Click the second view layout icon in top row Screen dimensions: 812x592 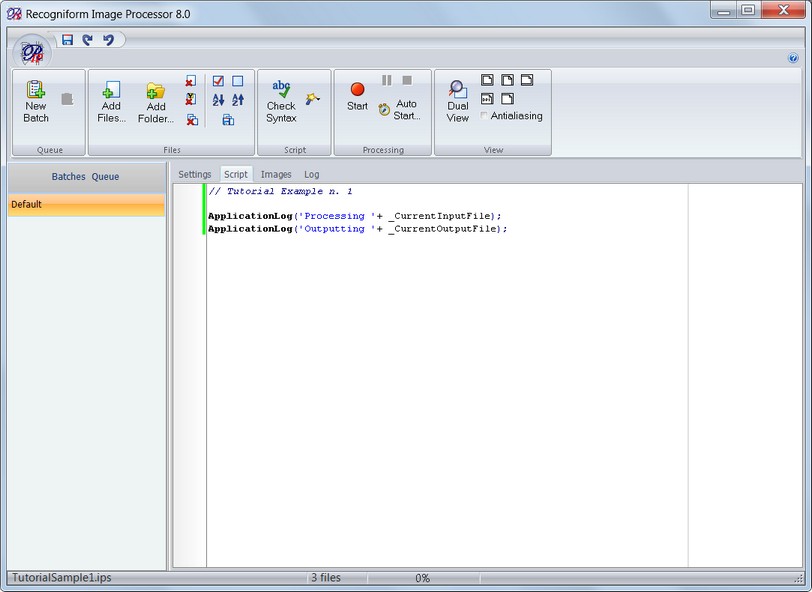(508, 80)
